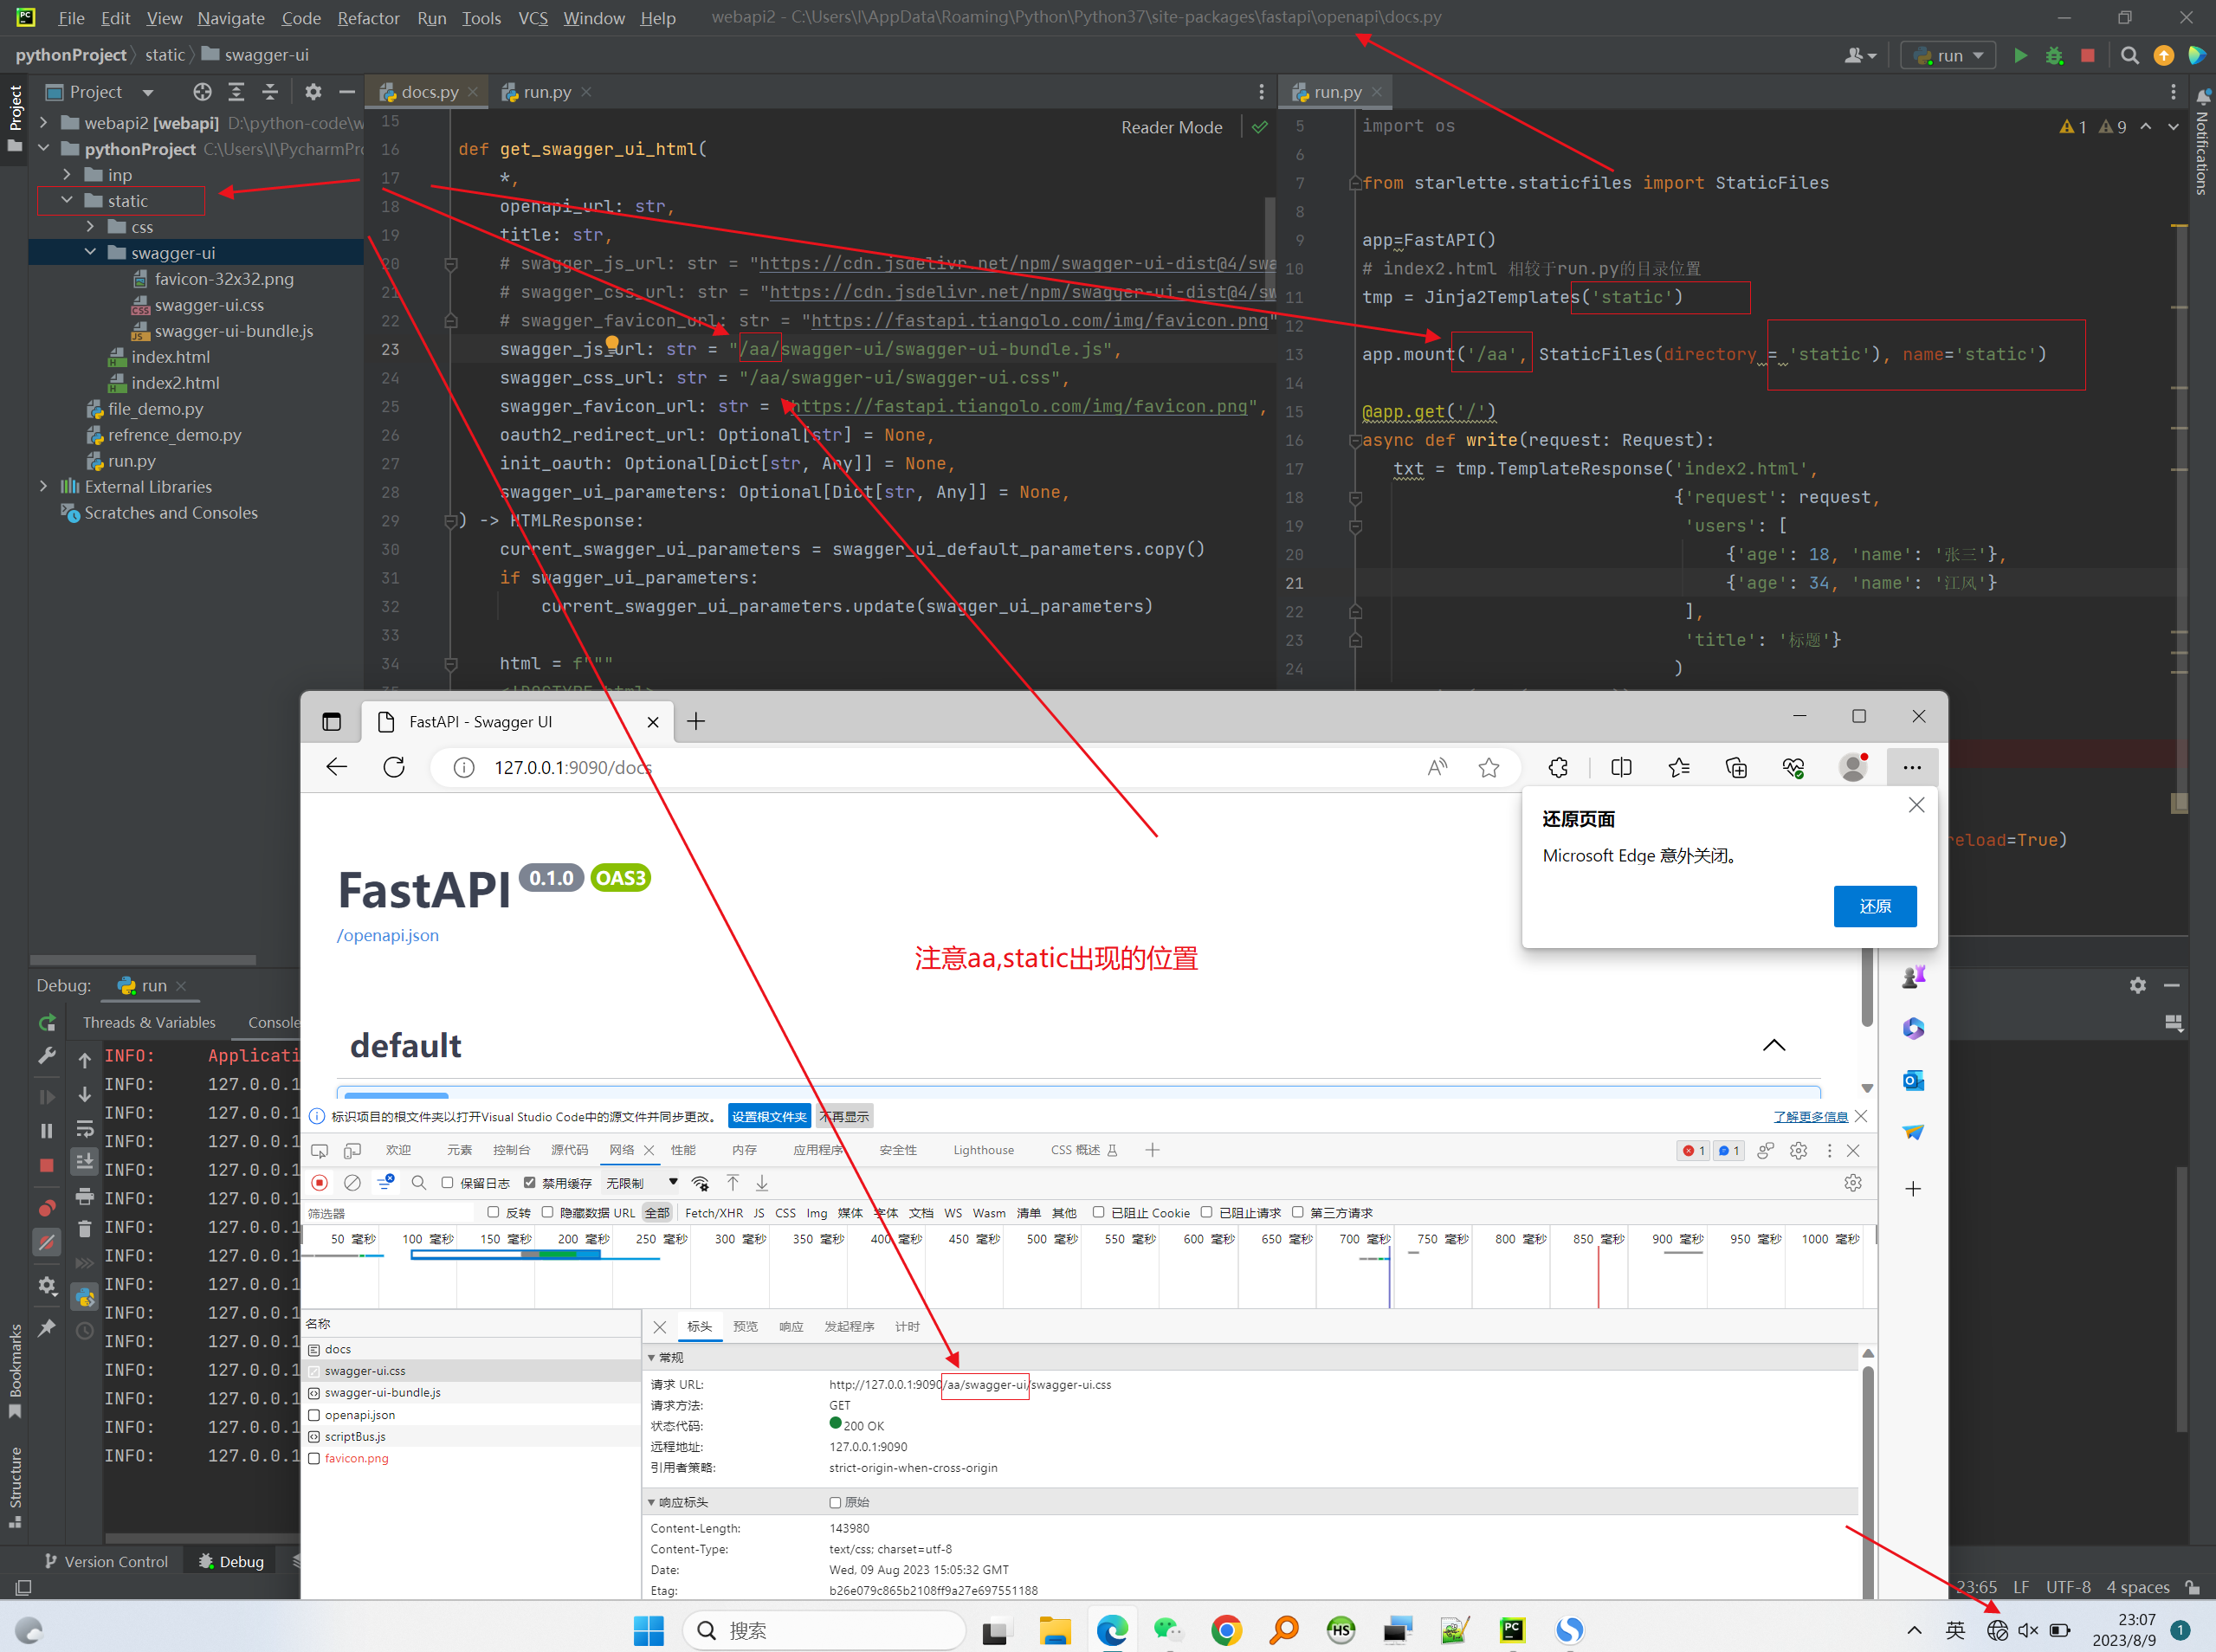
Task: Collapse the default section chevron in Swagger
Action: (1773, 1045)
